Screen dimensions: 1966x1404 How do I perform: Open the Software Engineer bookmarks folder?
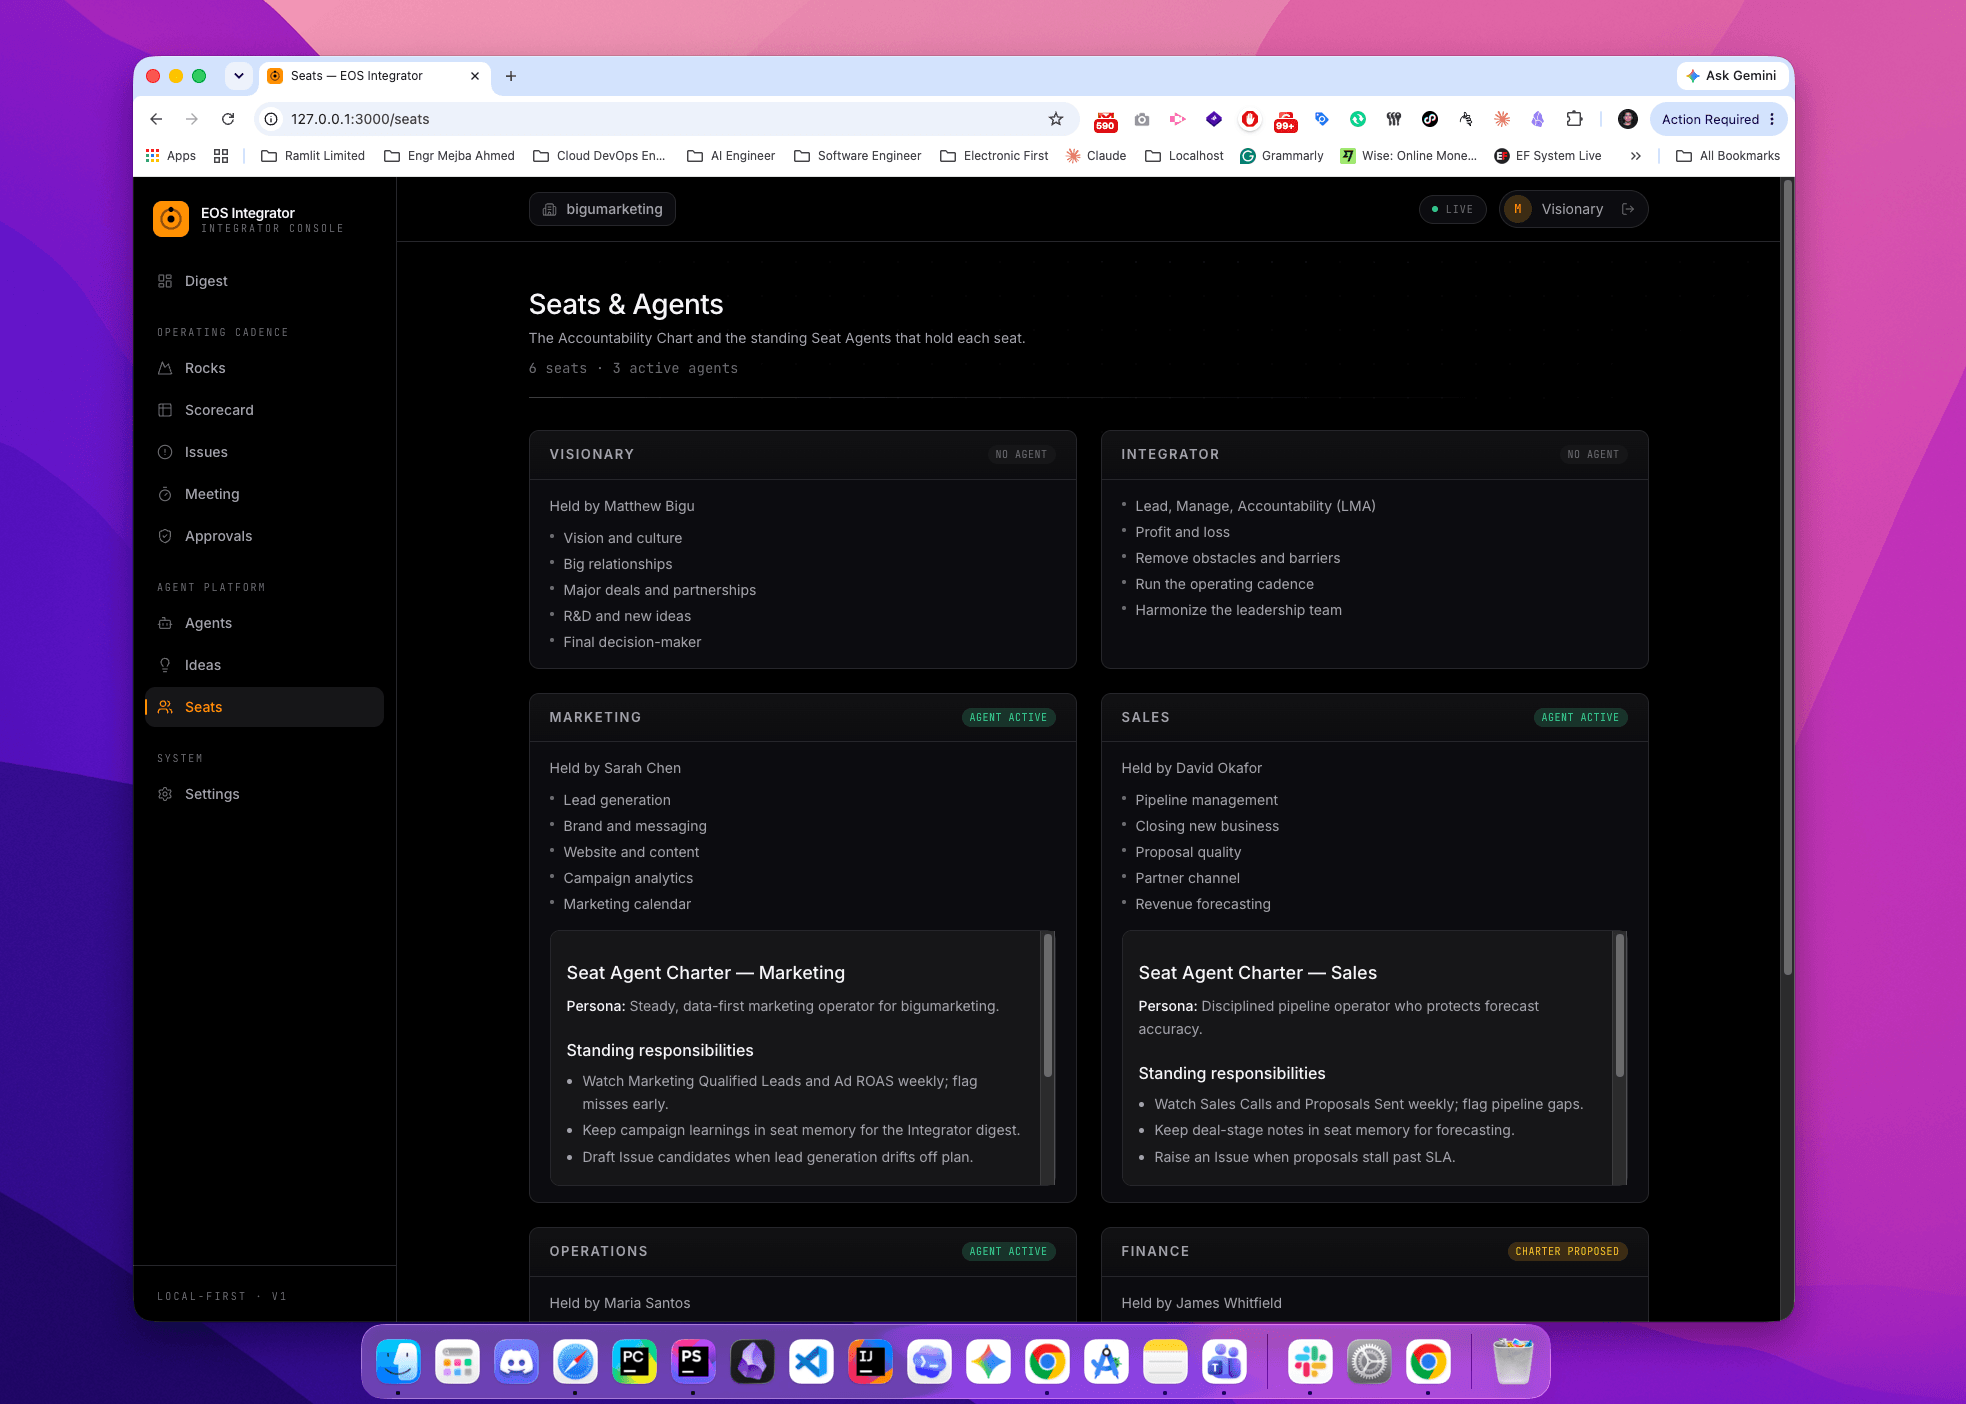[857, 156]
